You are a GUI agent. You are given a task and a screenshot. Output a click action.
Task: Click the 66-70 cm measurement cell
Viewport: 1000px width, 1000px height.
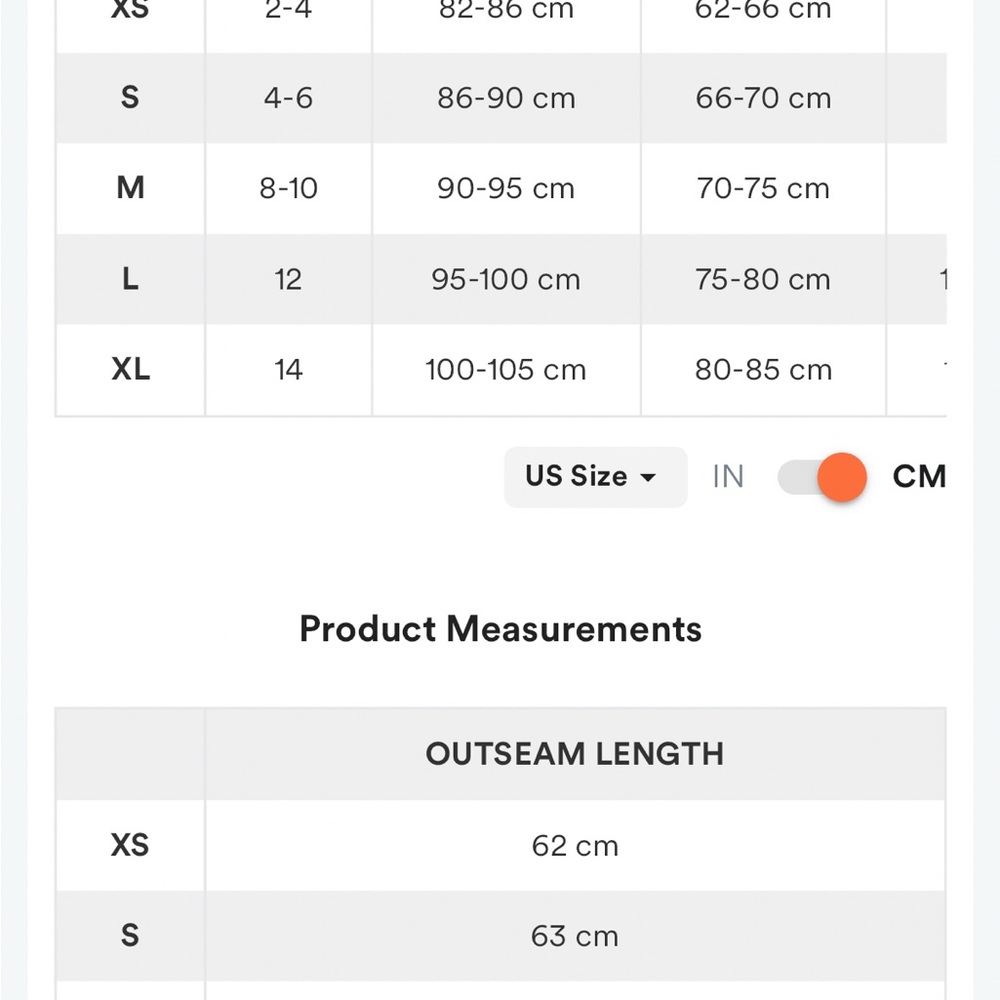[763, 98]
